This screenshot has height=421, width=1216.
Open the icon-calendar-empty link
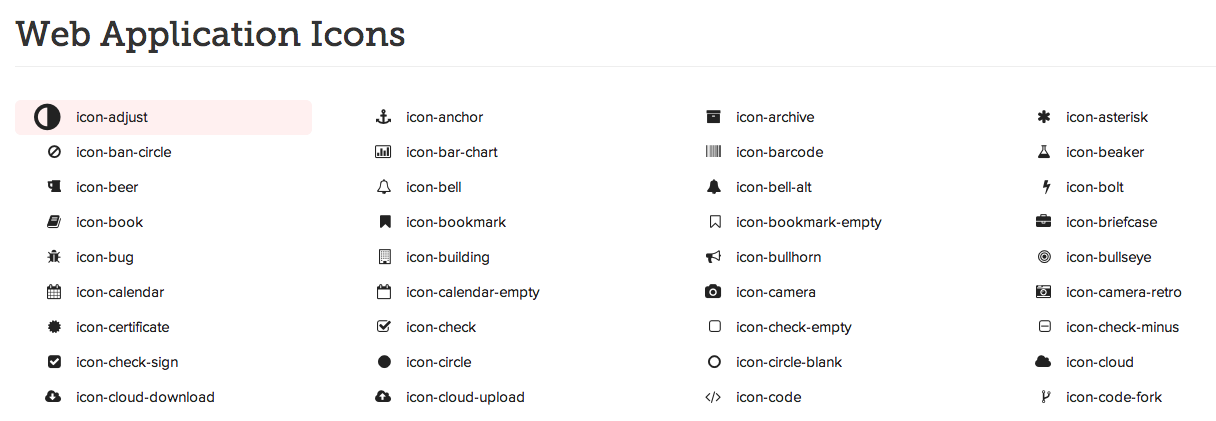click(472, 292)
